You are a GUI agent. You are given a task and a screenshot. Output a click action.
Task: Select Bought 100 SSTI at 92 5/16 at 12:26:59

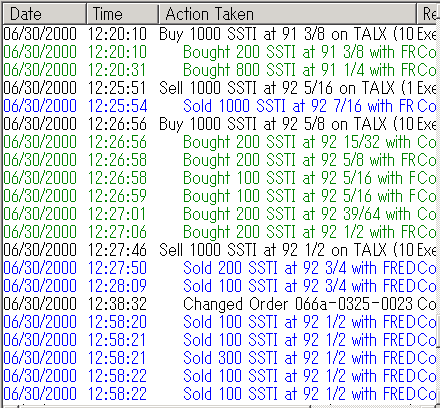[219, 196]
